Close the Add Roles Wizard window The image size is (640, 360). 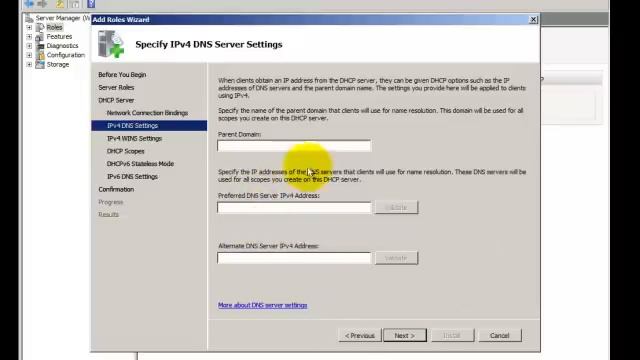[533, 20]
